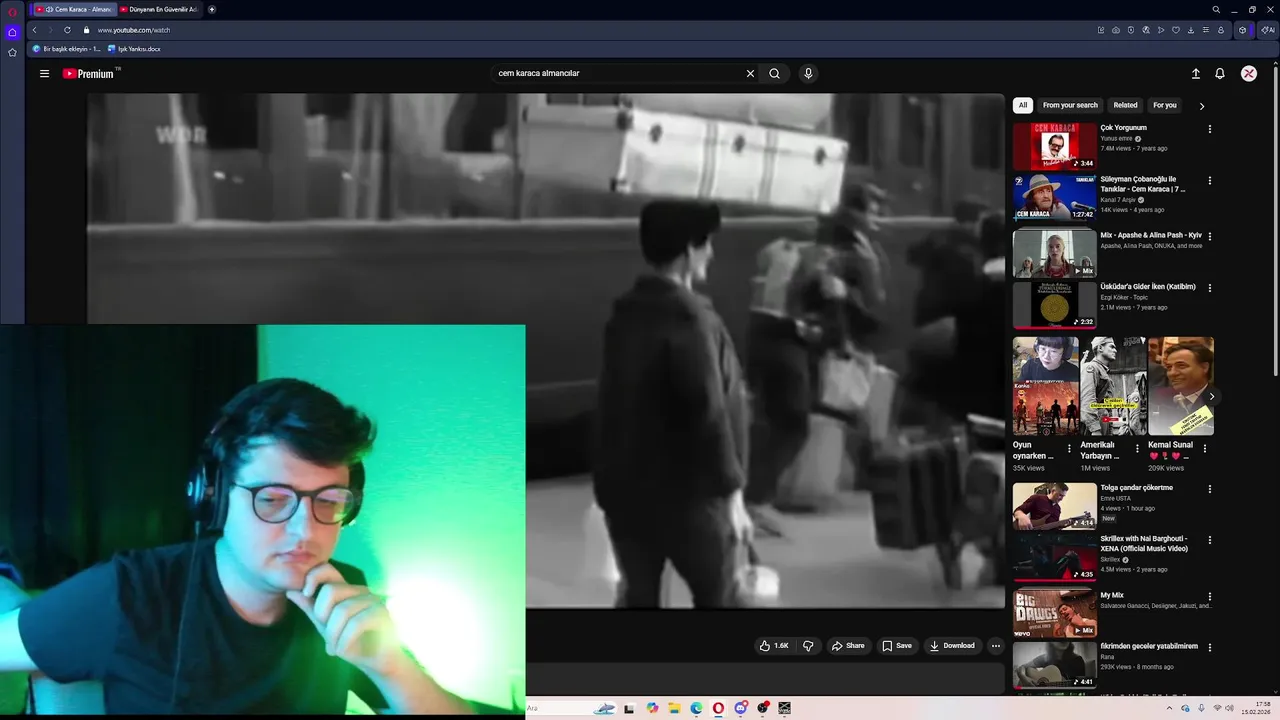The image size is (1280, 720).
Task: Open the My Mix playlist title
Action: 1113,595
